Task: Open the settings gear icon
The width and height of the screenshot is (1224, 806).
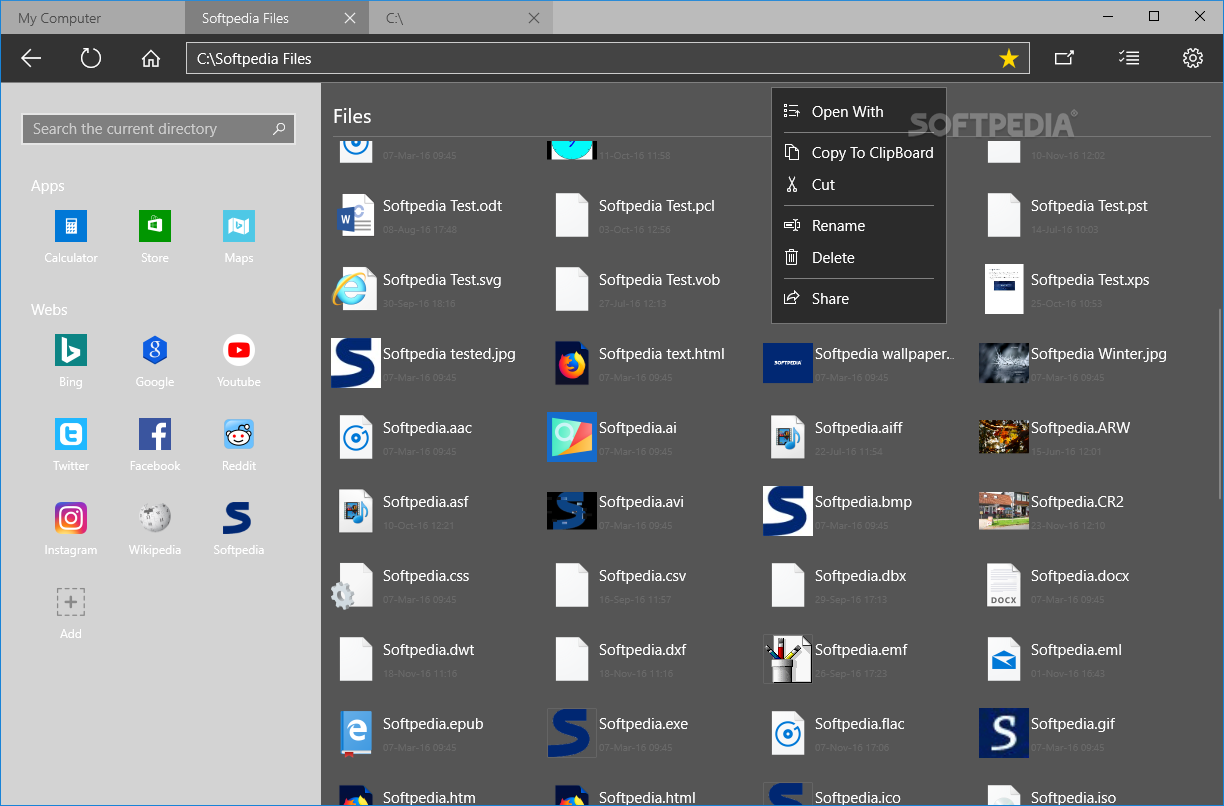Action: [x=1192, y=58]
